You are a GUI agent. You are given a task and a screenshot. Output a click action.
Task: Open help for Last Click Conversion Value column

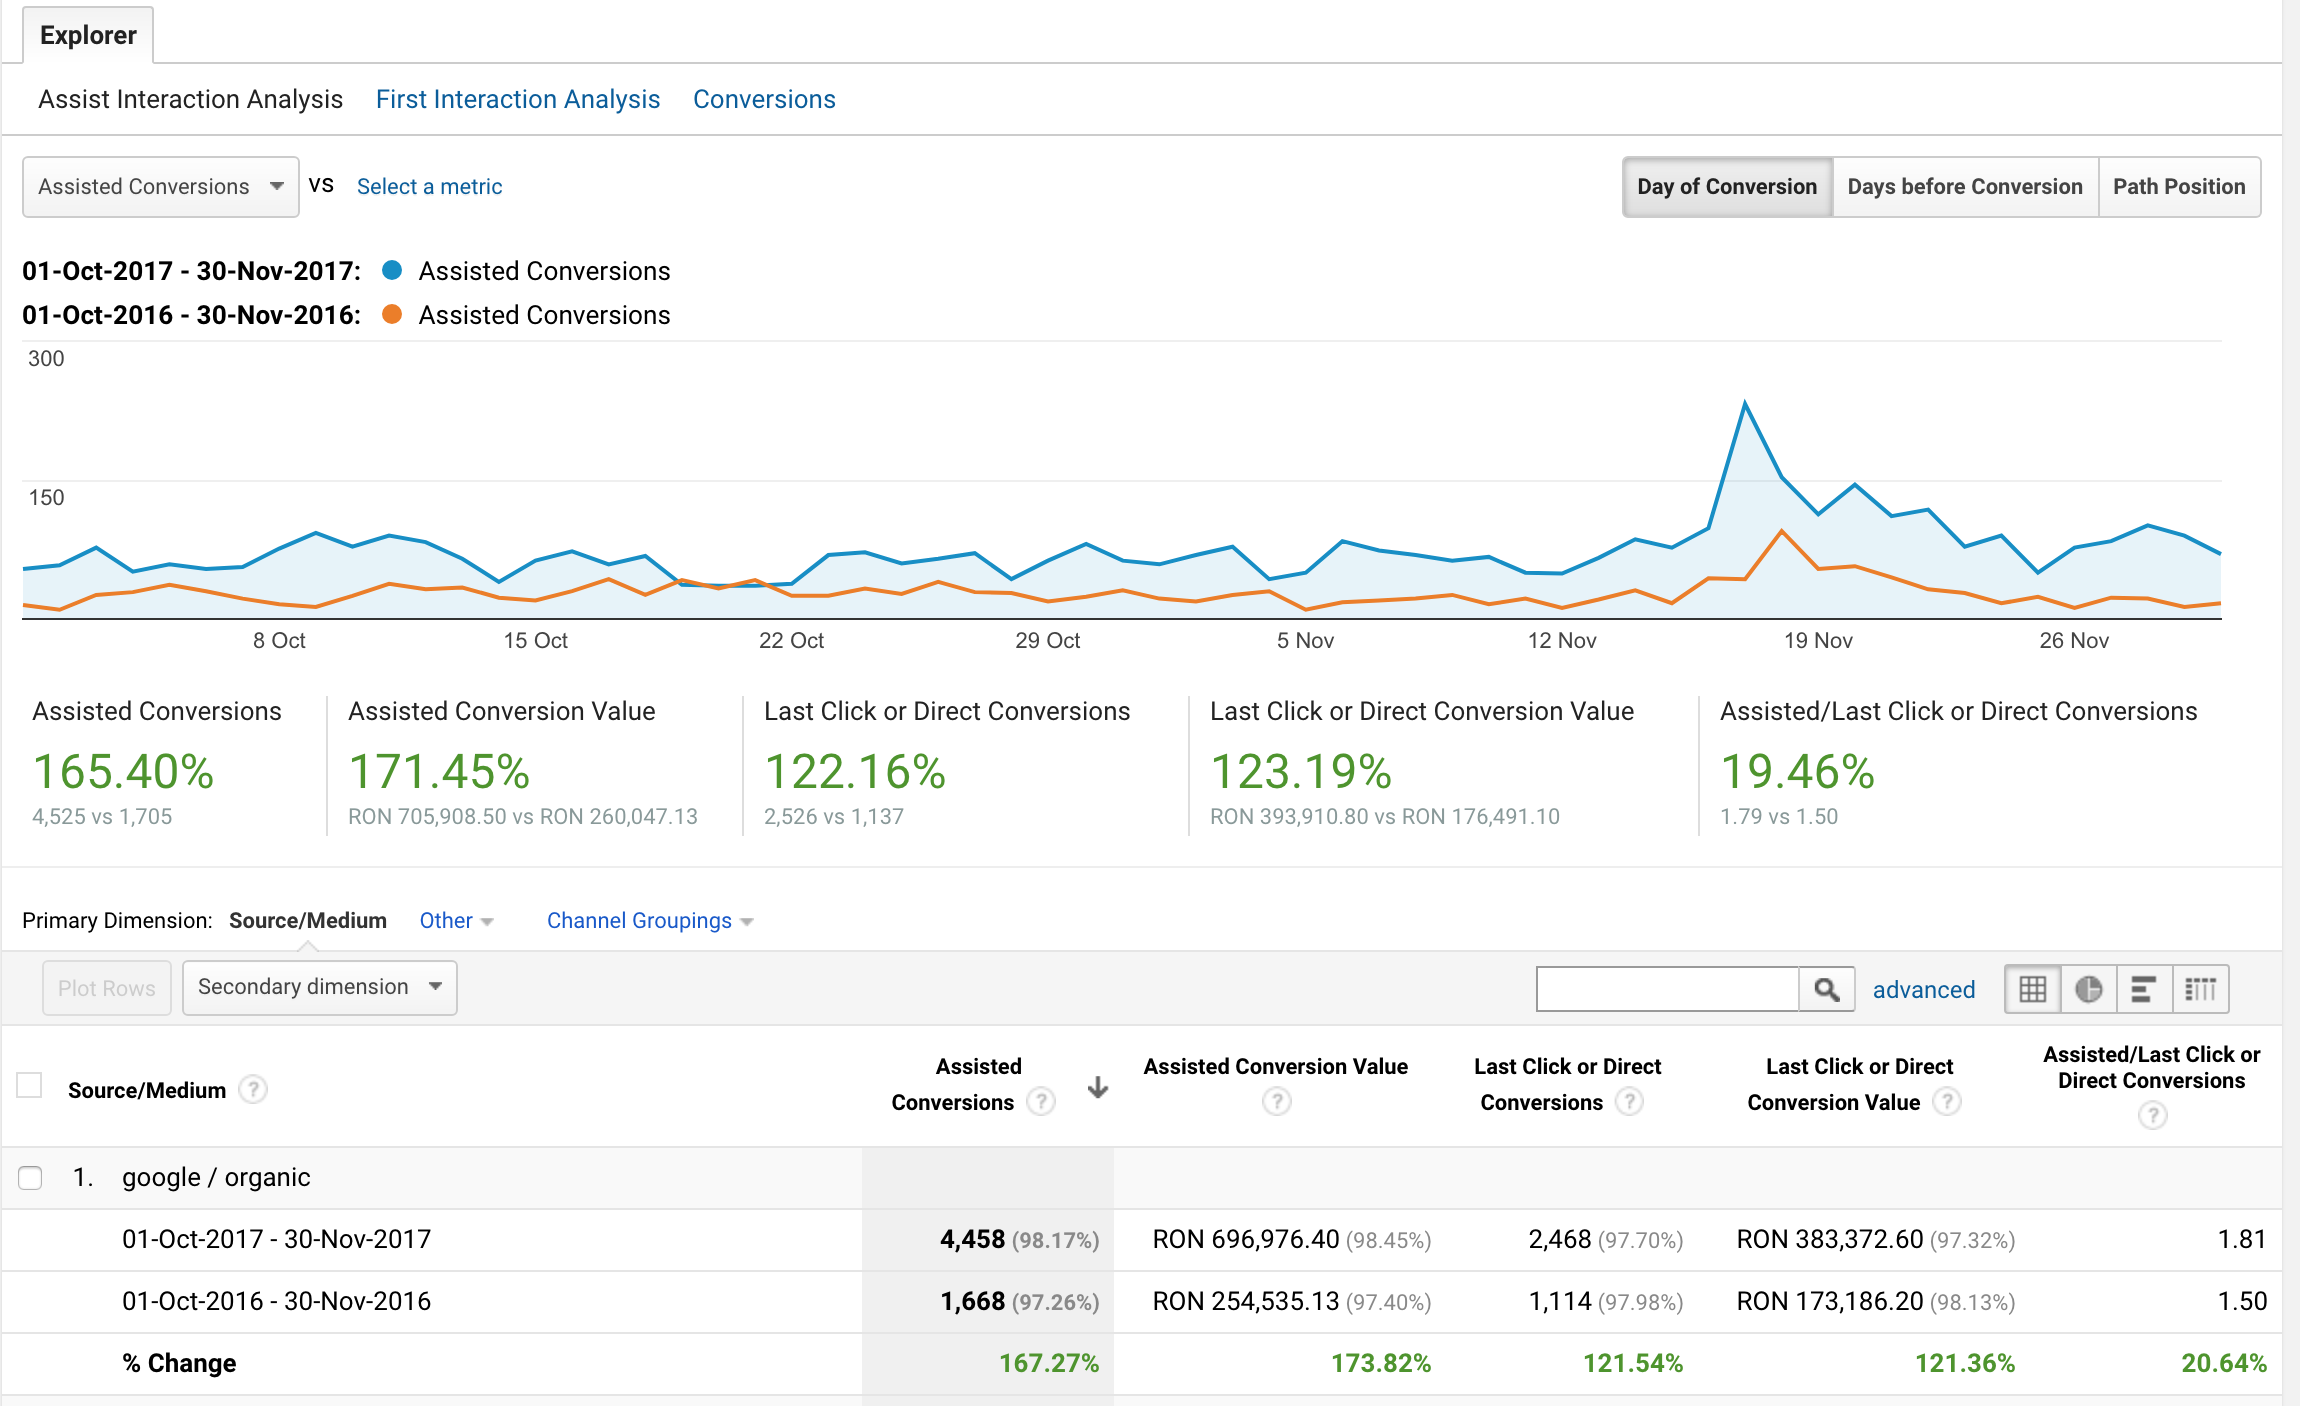(x=1946, y=1101)
